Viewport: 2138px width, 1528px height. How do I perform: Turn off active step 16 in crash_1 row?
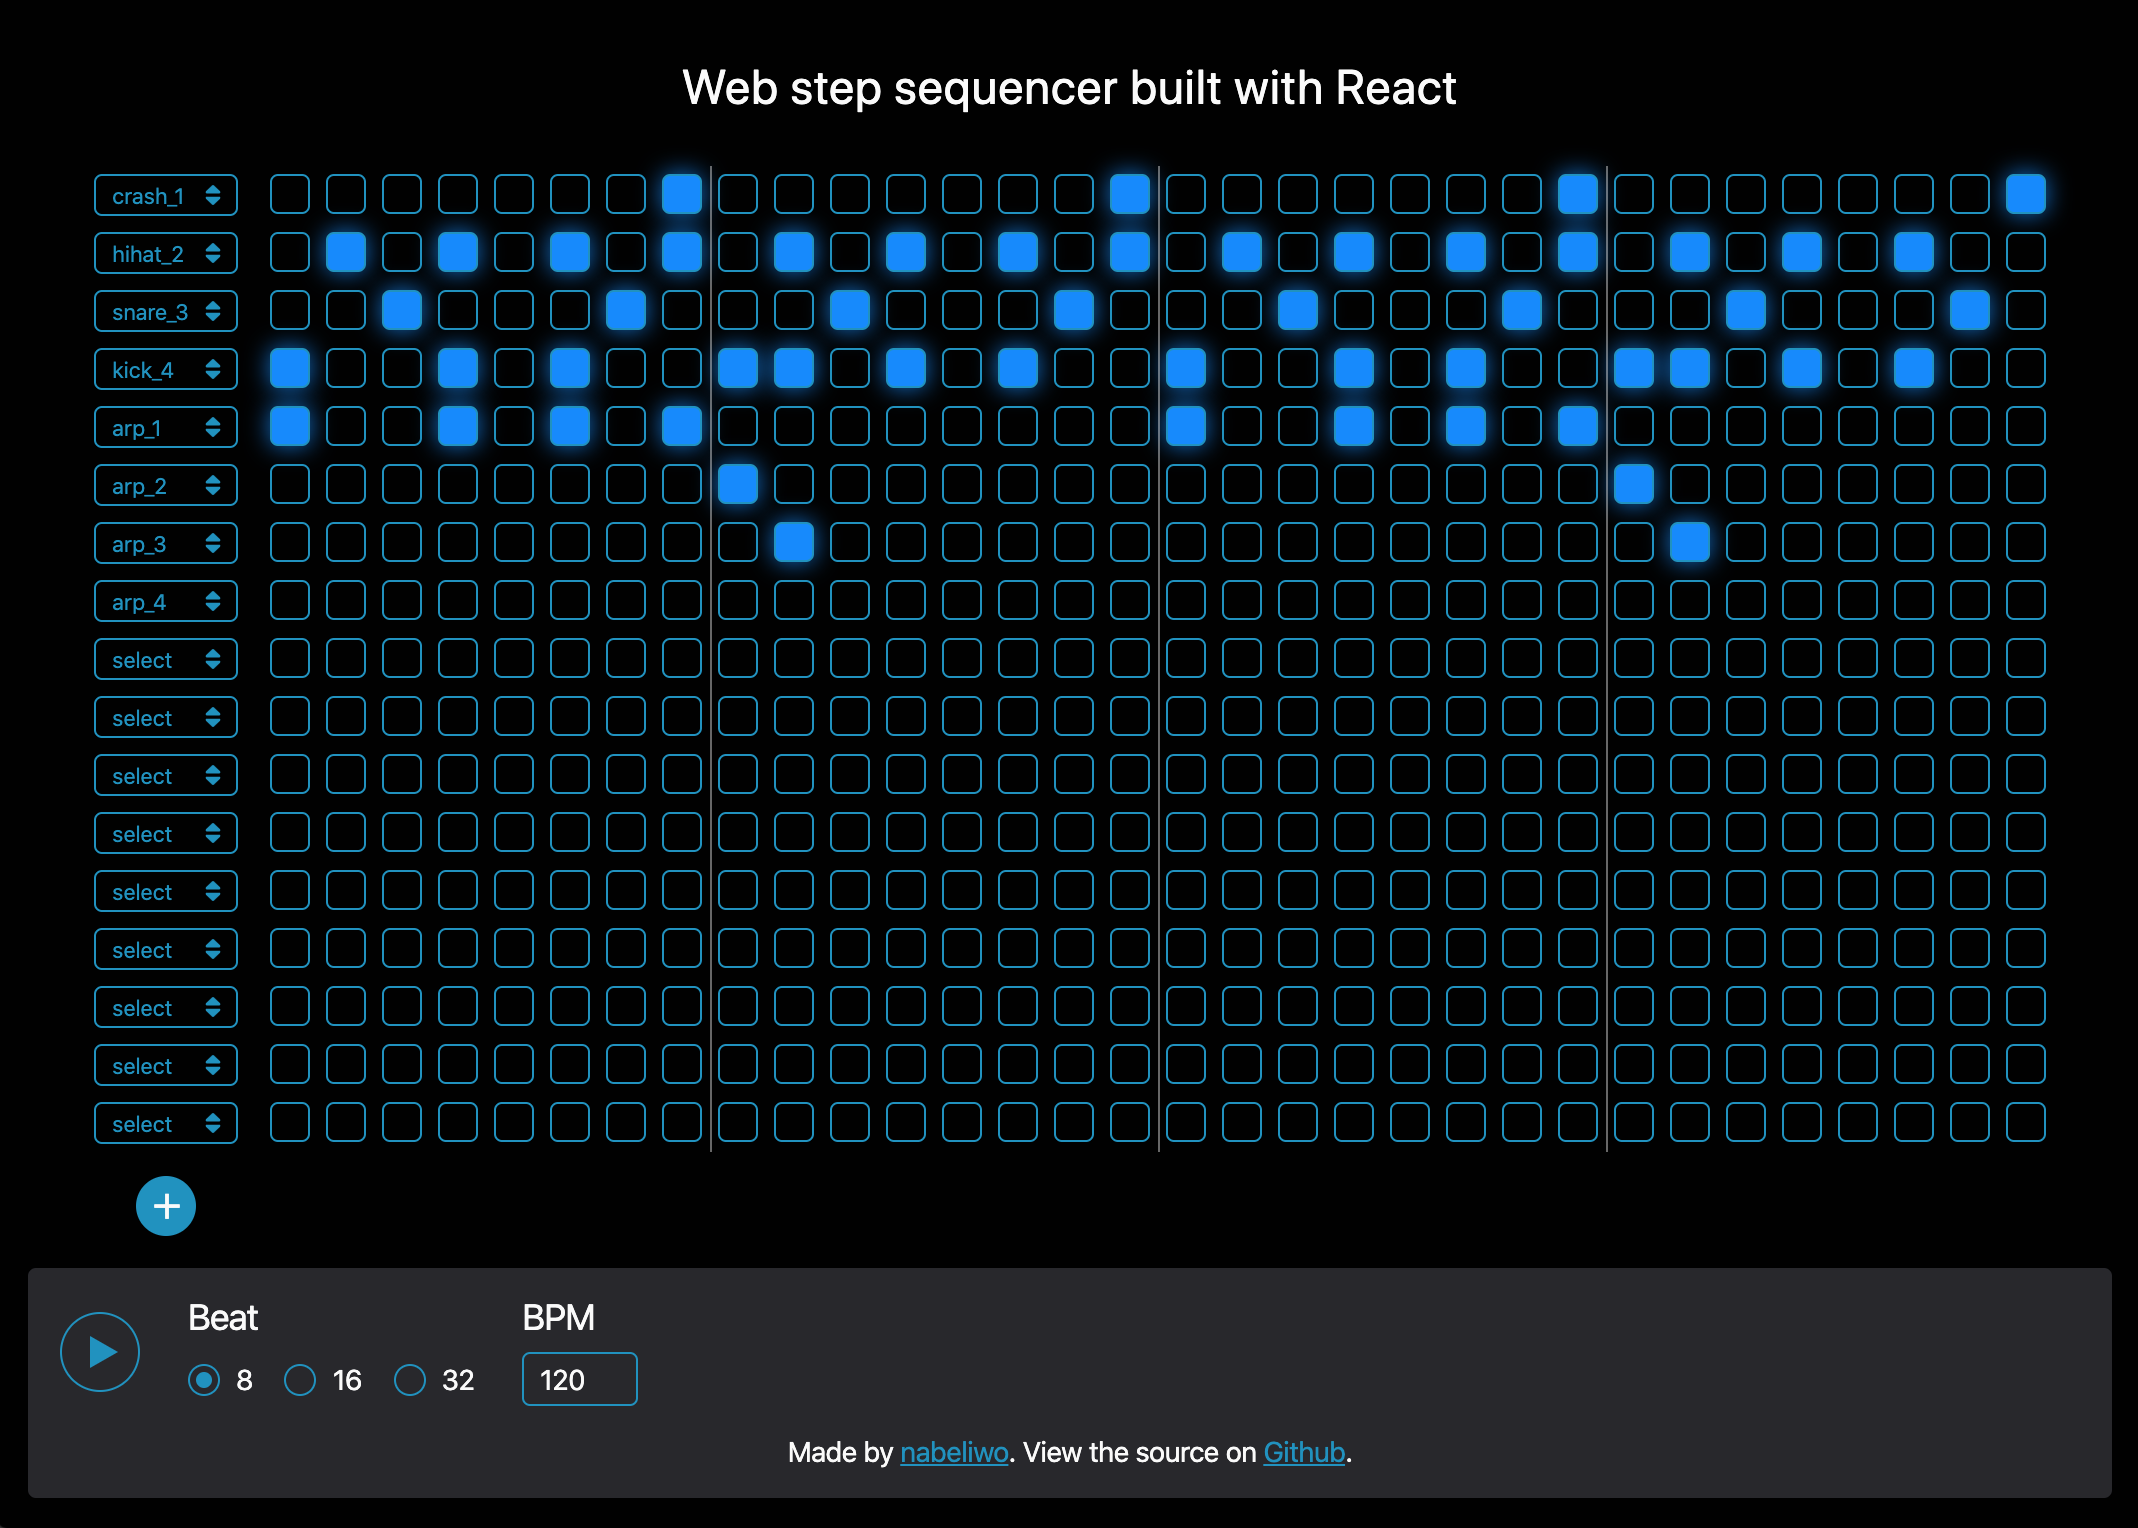coord(1130,194)
